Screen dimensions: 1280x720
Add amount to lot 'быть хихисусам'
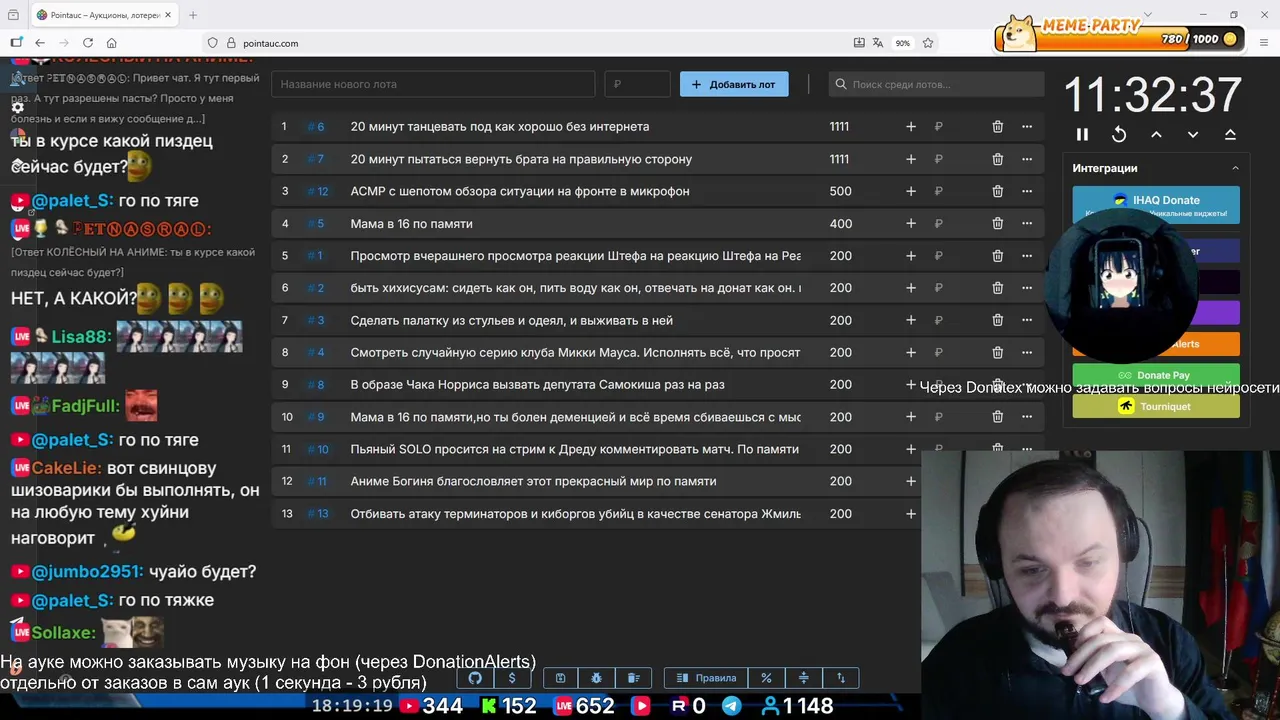(x=910, y=288)
